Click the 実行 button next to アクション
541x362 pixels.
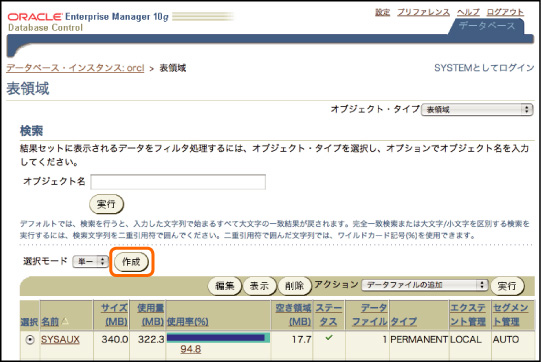[507, 286]
